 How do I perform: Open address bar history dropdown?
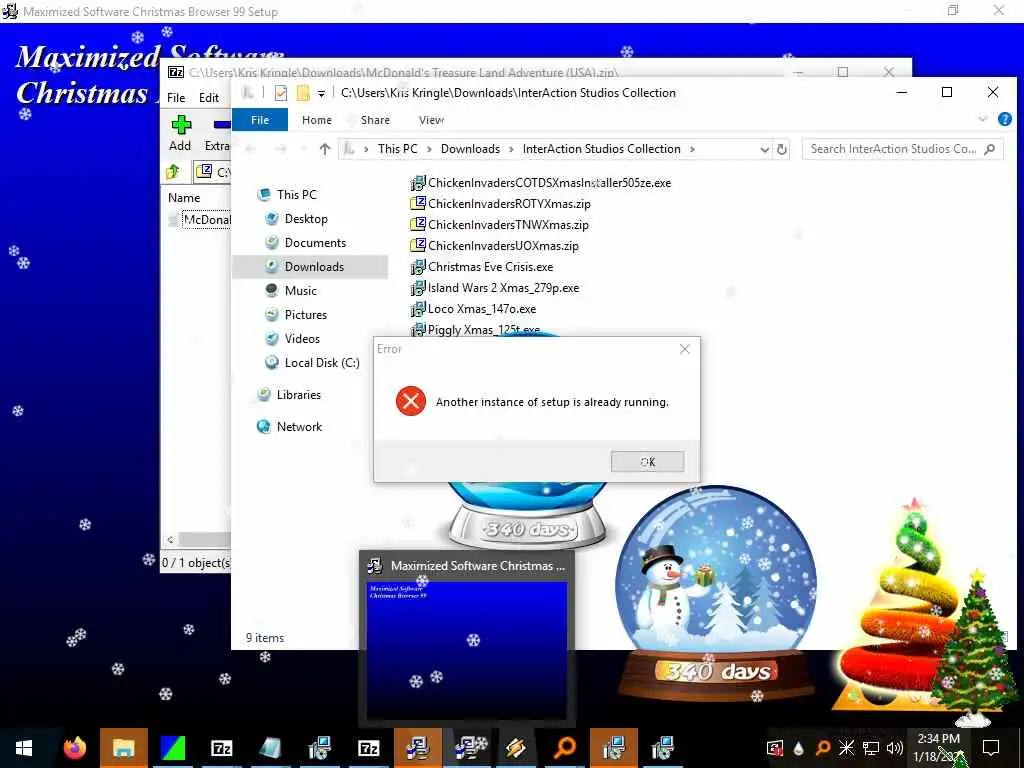tap(764, 150)
